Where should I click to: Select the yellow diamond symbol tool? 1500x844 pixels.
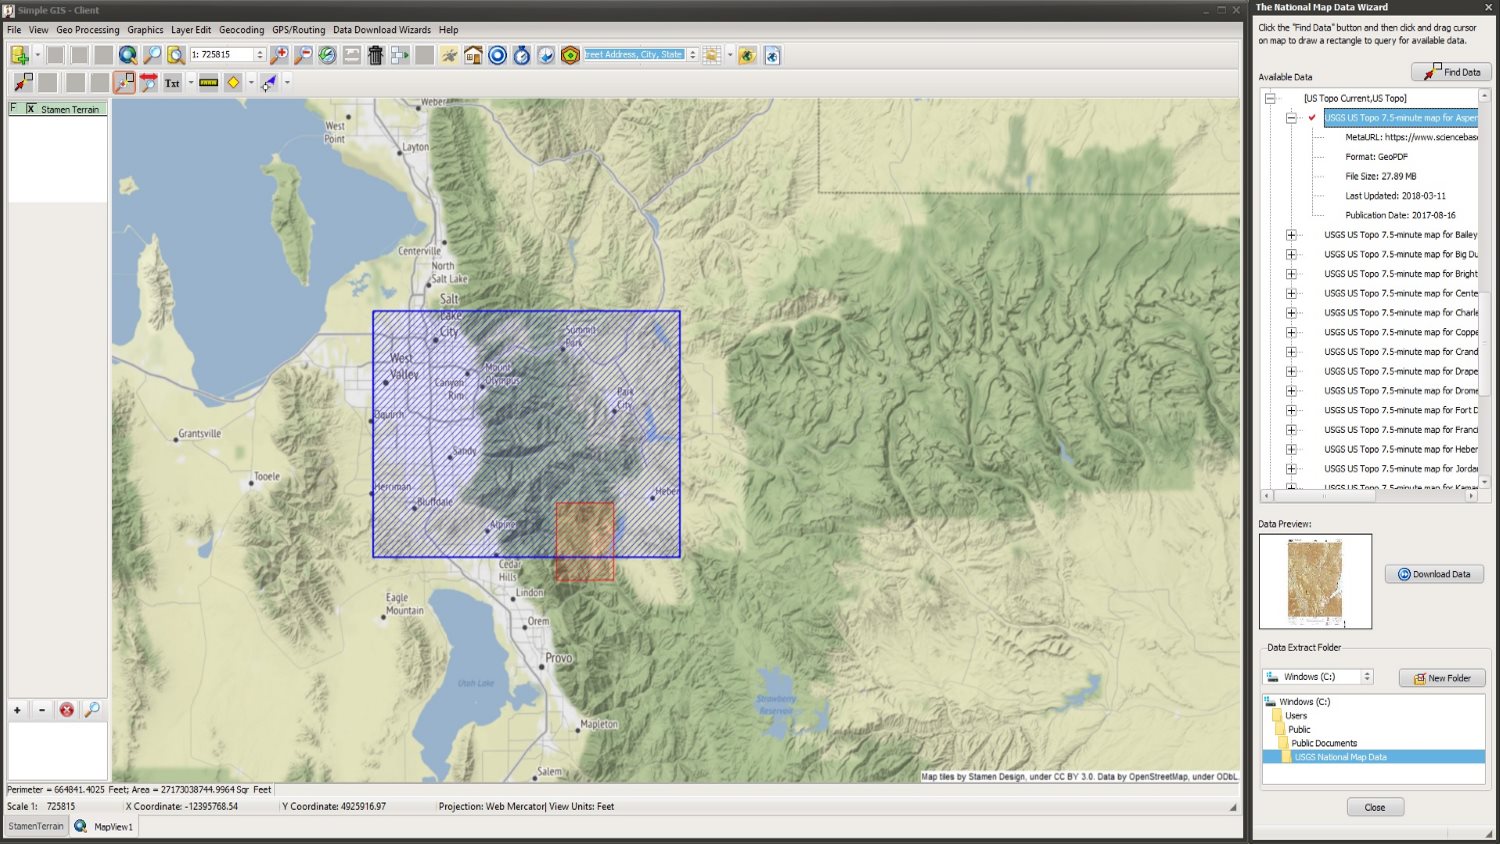[233, 82]
